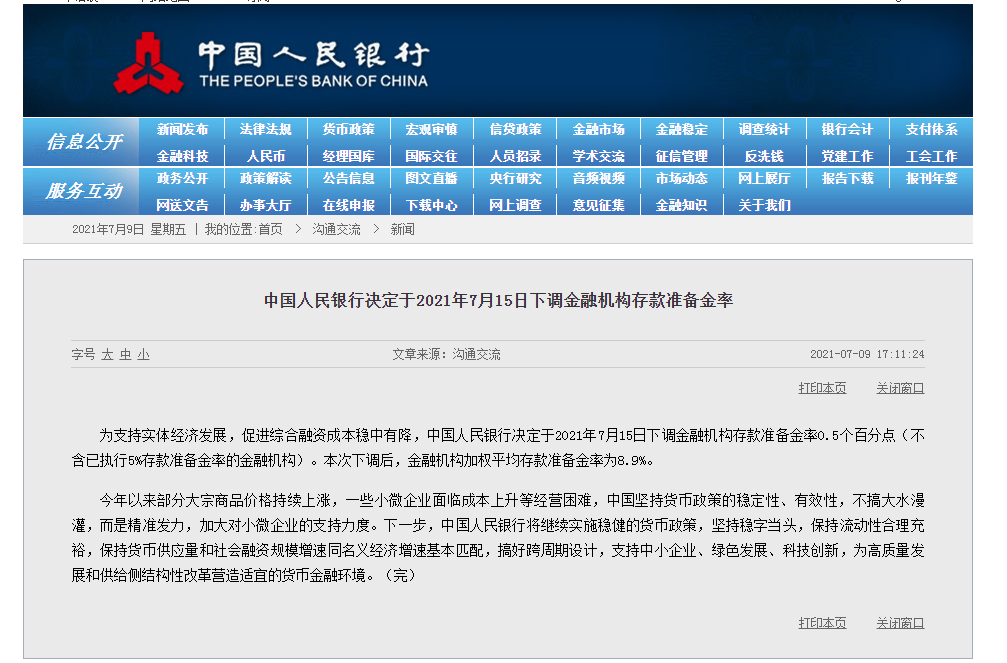The image size is (1007, 663).
Task: Click the 打印本页 print link
Action: (x=822, y=387)
